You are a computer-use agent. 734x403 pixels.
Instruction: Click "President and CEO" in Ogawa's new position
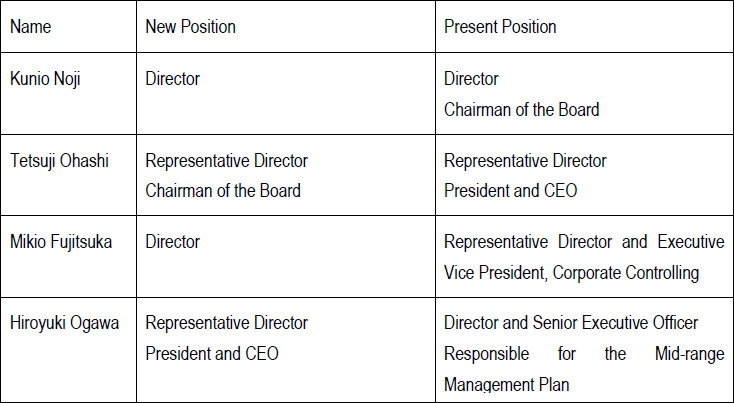[212, 353]
